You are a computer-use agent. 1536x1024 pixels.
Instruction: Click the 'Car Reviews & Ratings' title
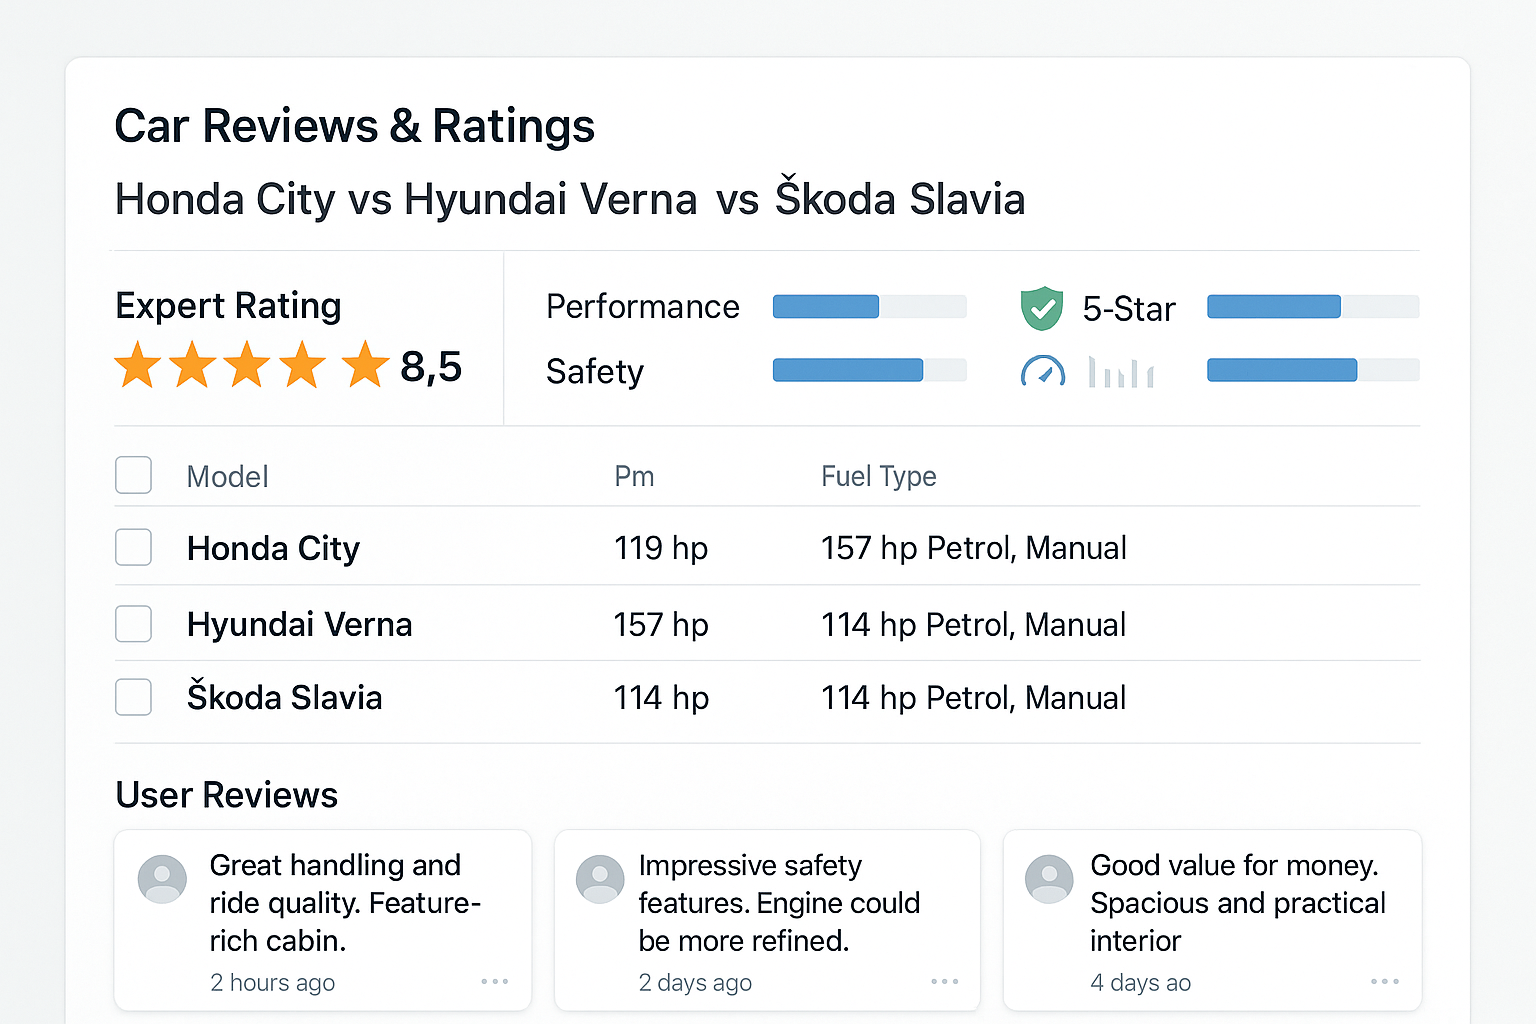click(355, 126)
